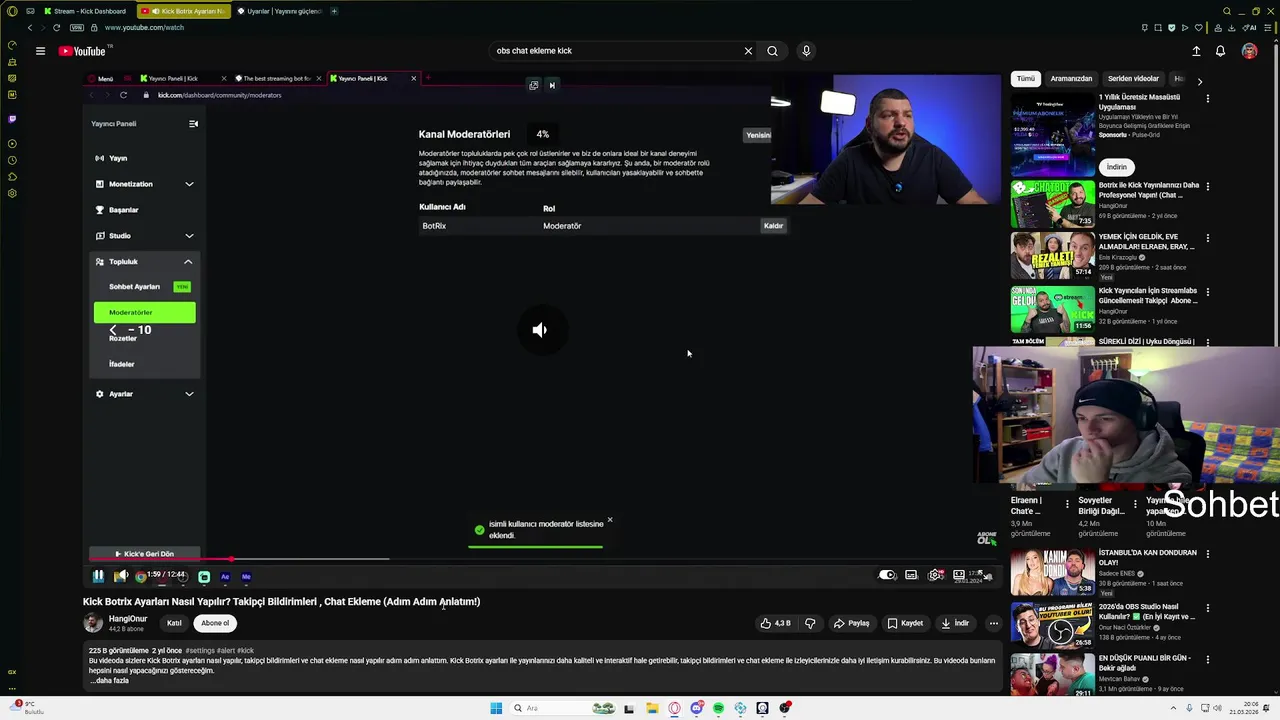This screenshot has height=720, width=1280.
Task: Open Kick Yayıncıları İçin Streamlabs thumbnail
Action: [x=1052, y=310]
